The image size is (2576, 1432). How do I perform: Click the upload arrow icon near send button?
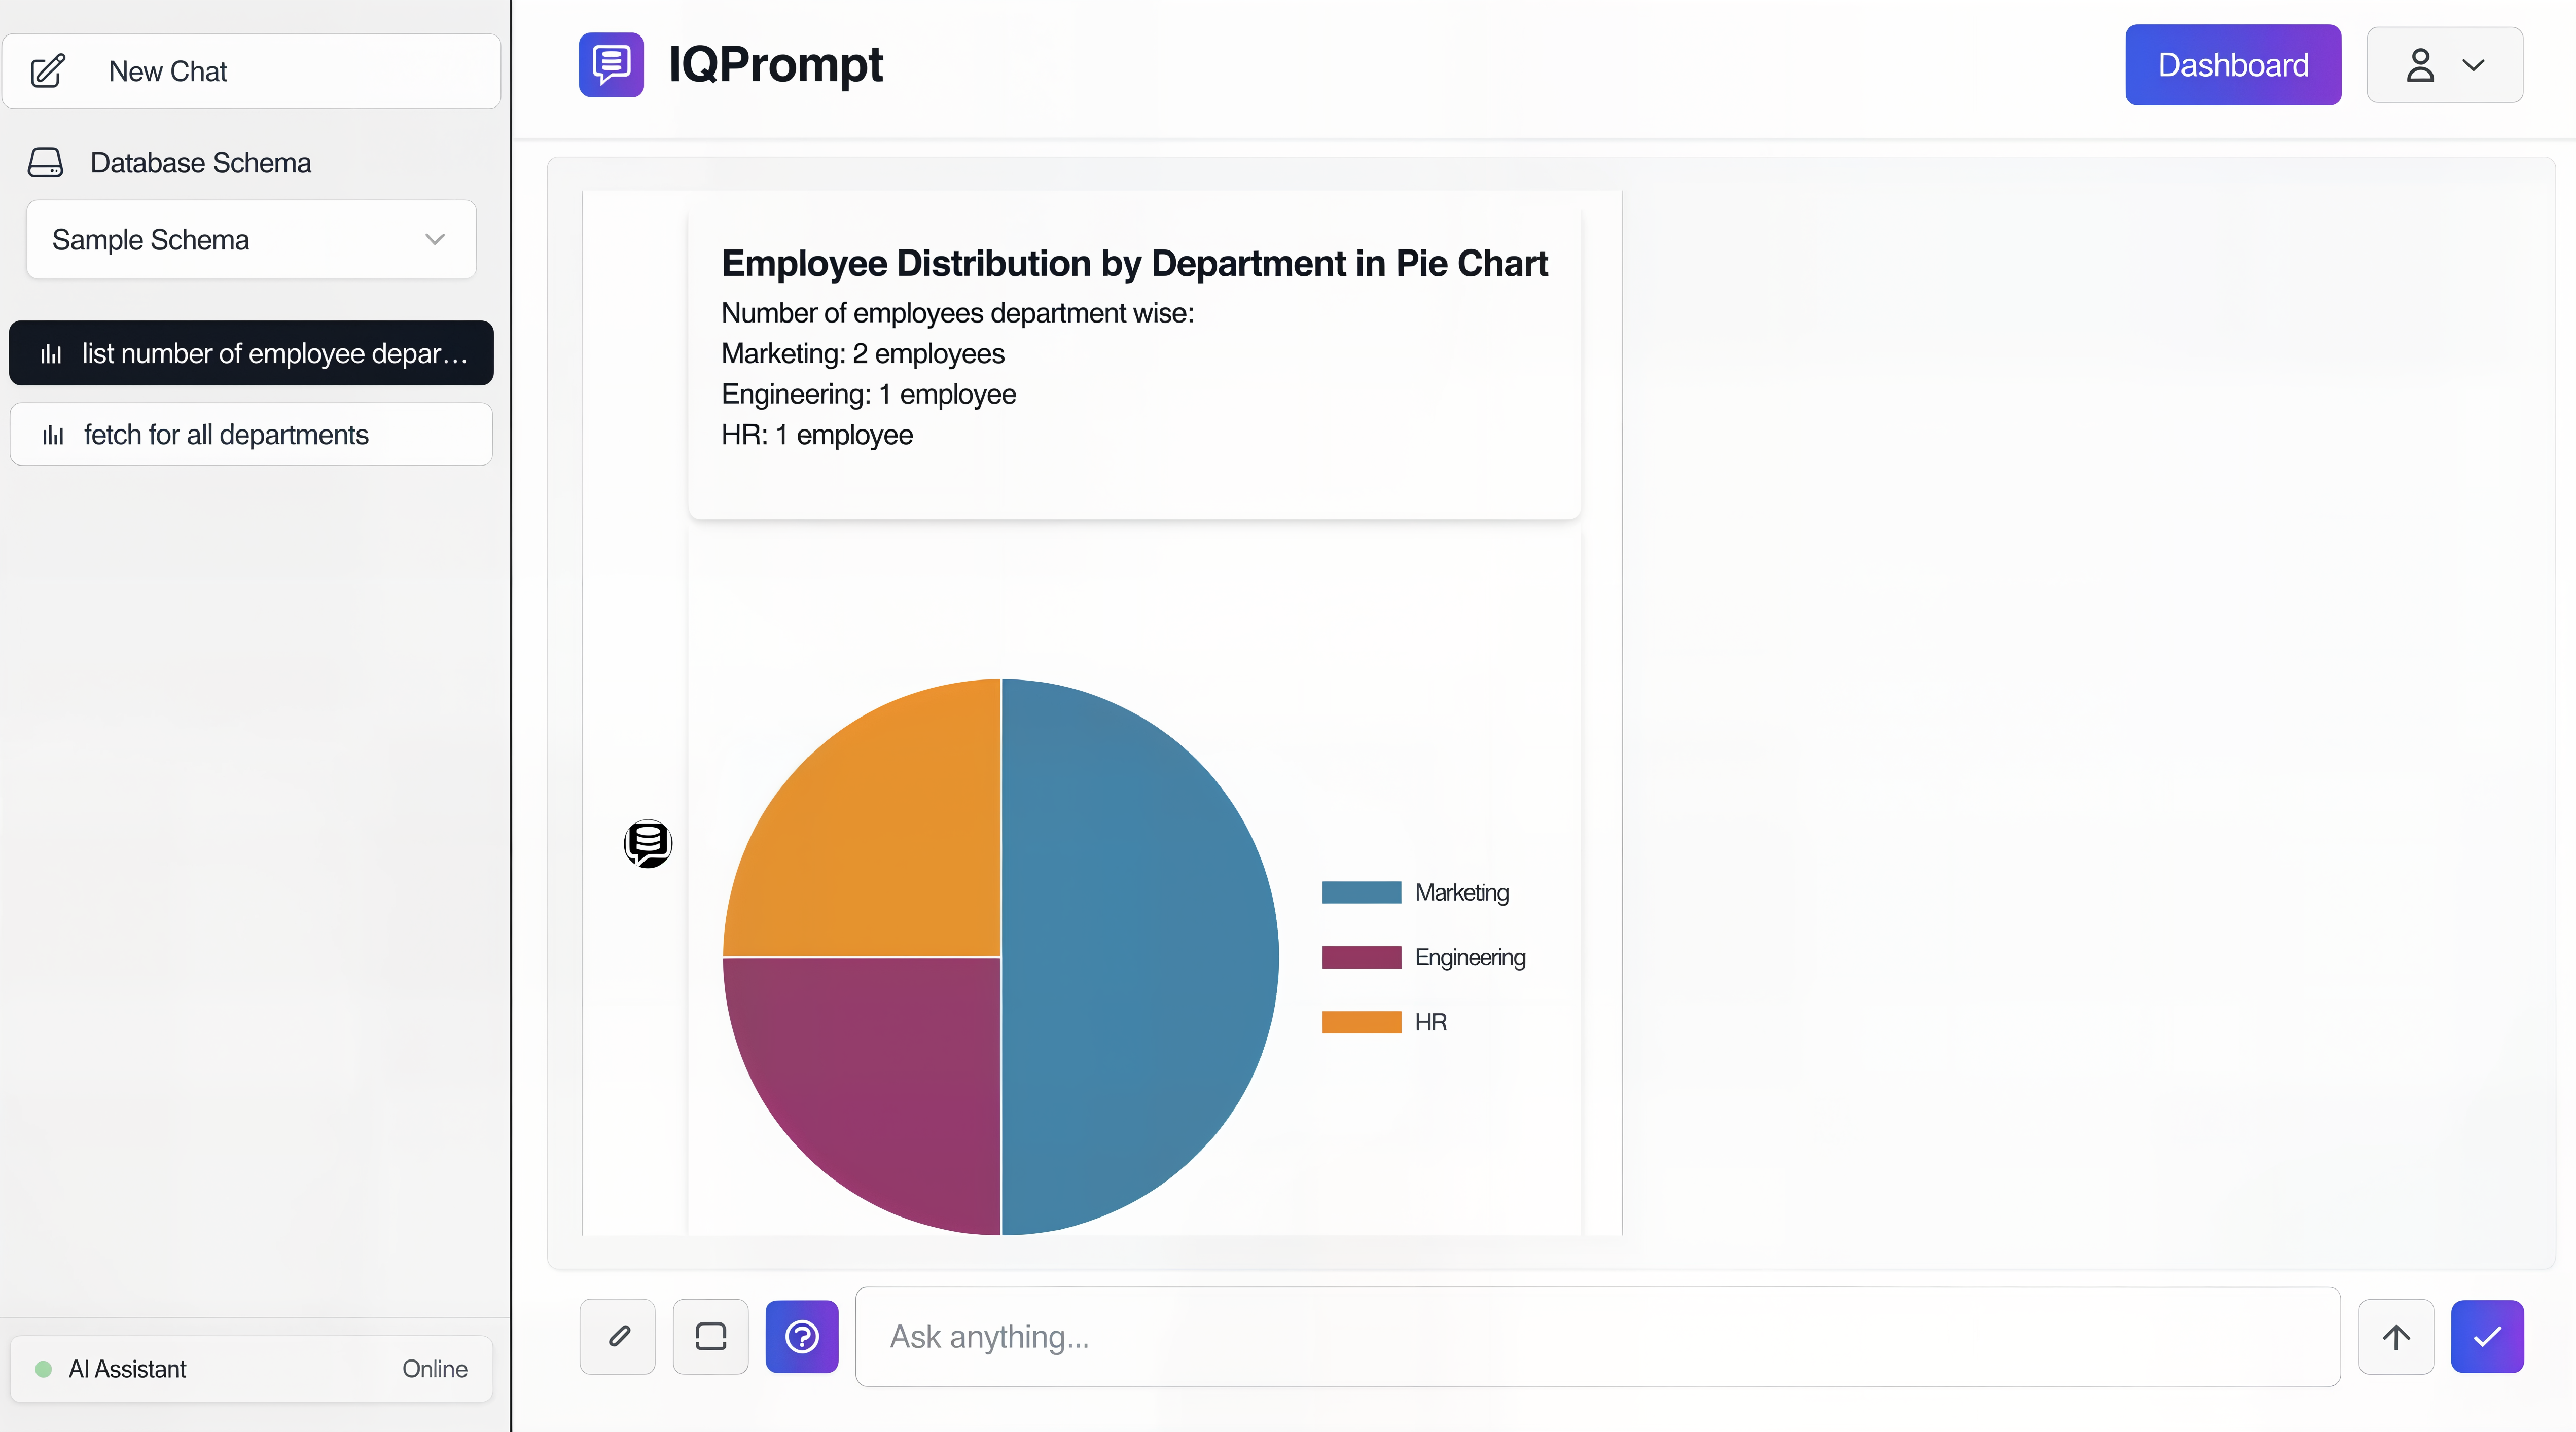click(2396, 1336)
